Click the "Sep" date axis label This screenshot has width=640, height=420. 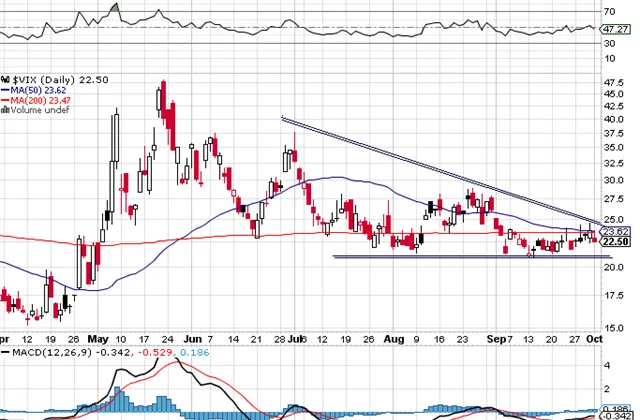(496, 339)
